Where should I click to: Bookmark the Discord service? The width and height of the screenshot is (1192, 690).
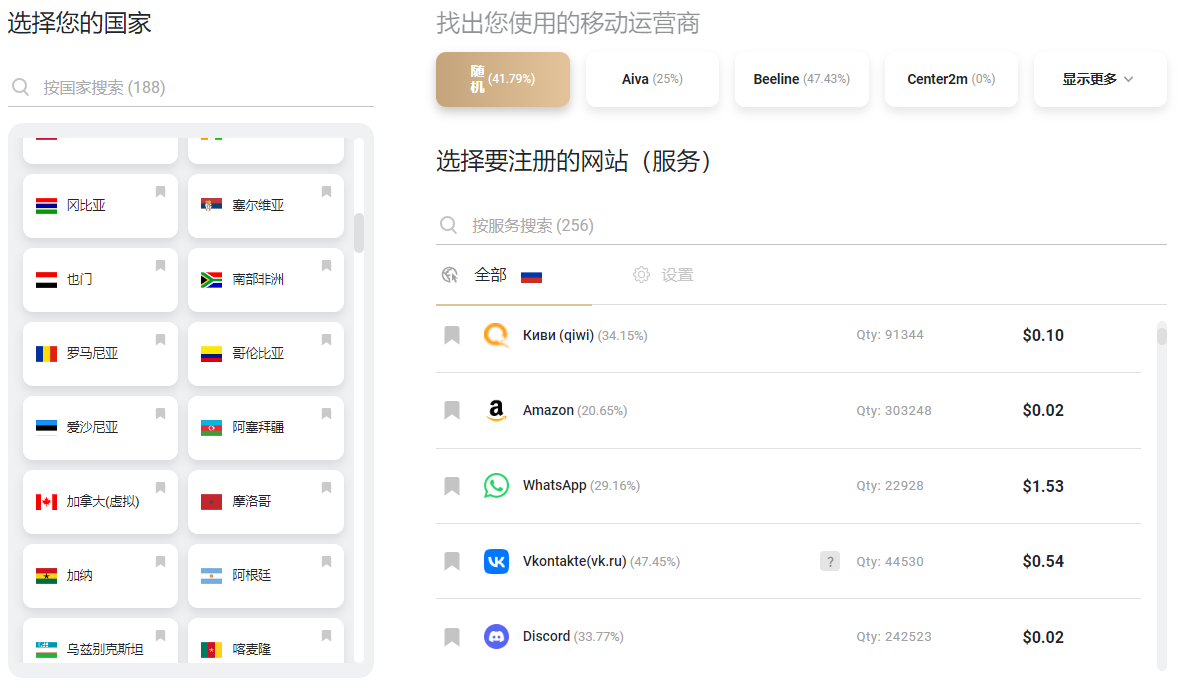coord(452,637)
